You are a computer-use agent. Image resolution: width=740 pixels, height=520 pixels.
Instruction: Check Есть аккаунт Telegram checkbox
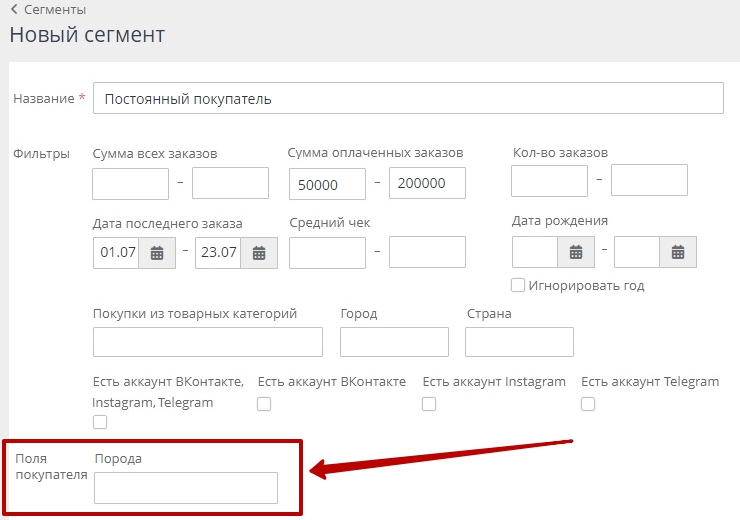click(x=588, y=404)
